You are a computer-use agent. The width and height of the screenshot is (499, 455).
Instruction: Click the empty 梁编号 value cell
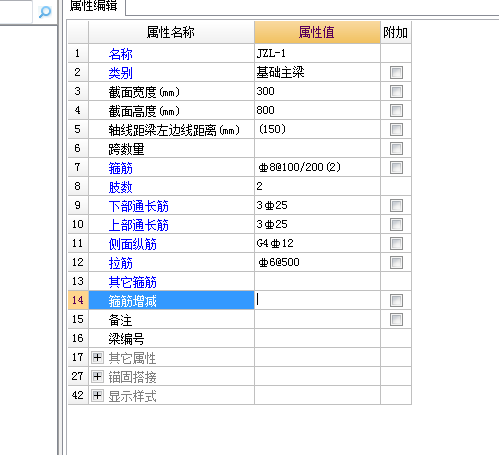point(317,338)
